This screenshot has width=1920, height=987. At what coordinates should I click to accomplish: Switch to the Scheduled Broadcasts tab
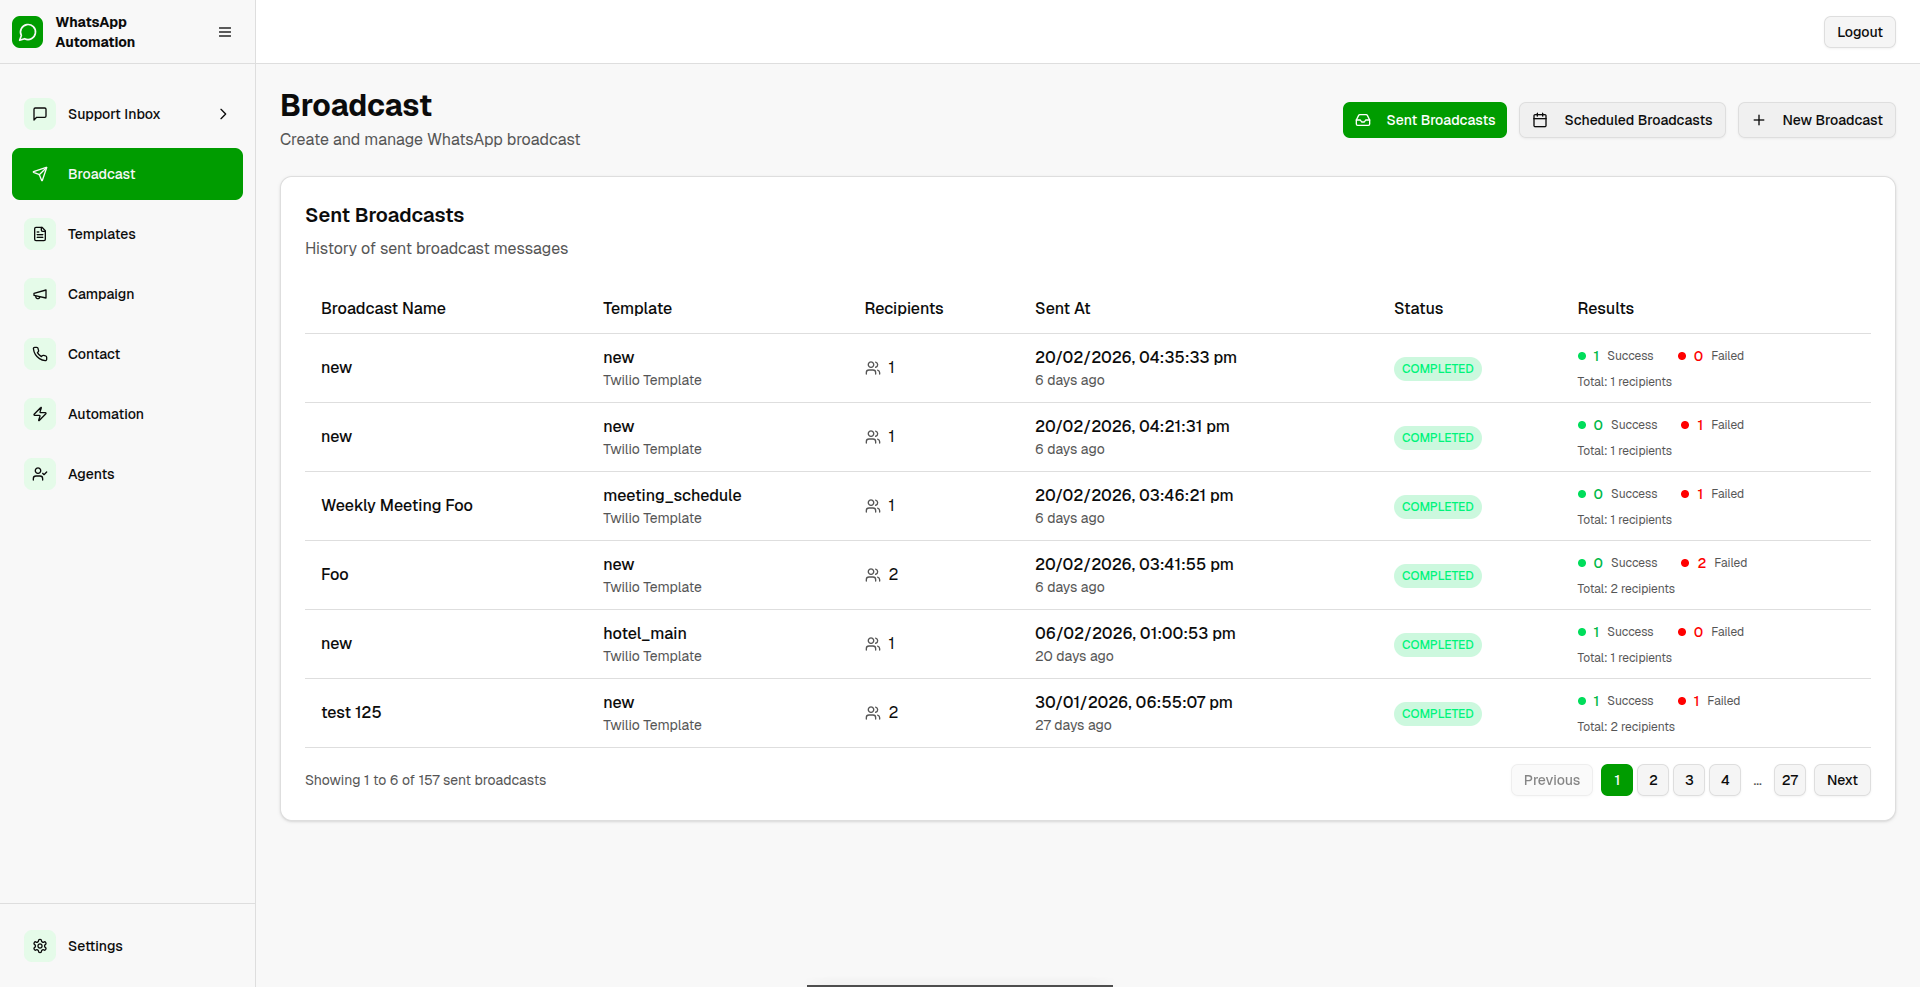coord(1622,120)
